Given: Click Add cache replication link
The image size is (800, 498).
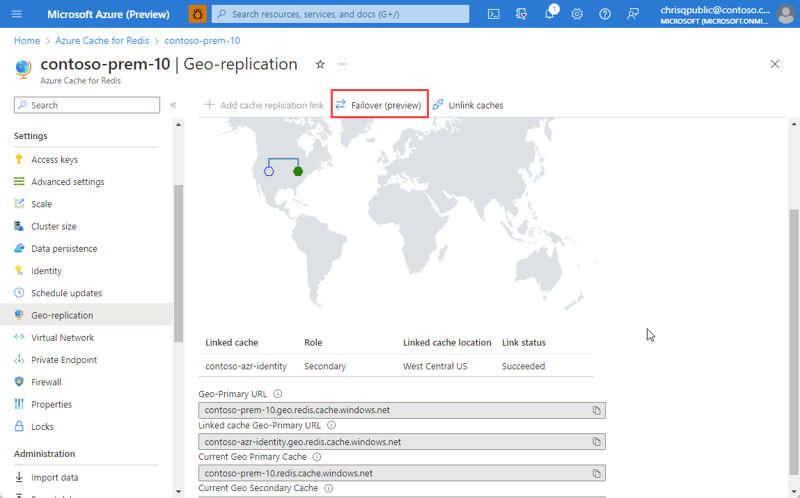Looking at the screenshot, I should (264, 105).
